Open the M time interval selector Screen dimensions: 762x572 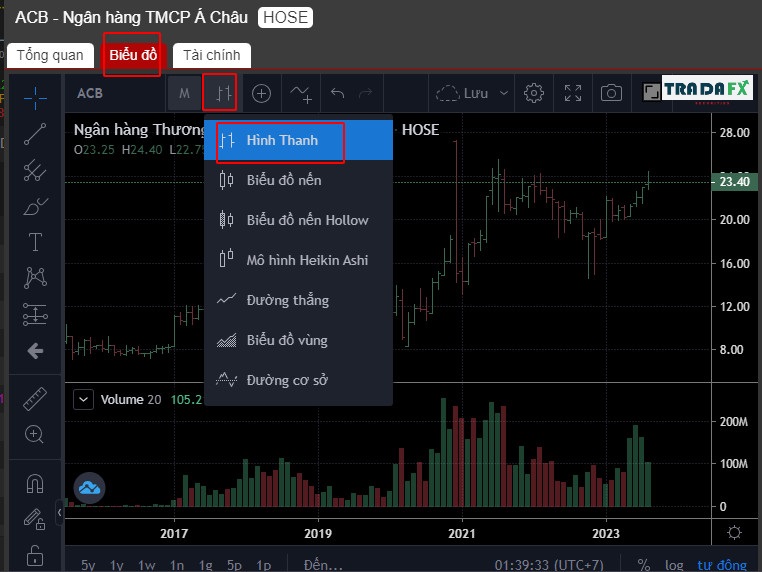184,93
